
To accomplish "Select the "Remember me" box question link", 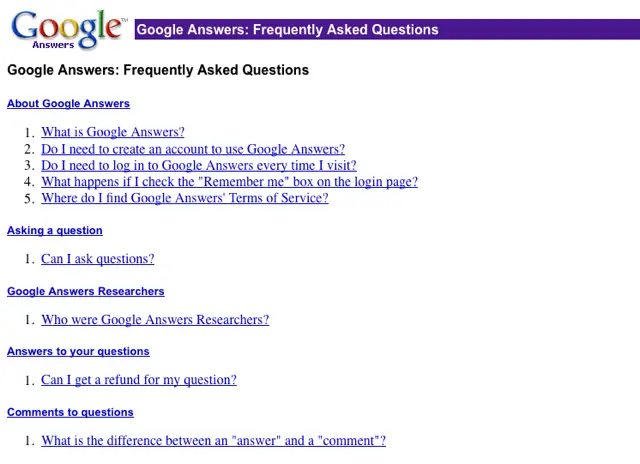I will coord(229,182).
